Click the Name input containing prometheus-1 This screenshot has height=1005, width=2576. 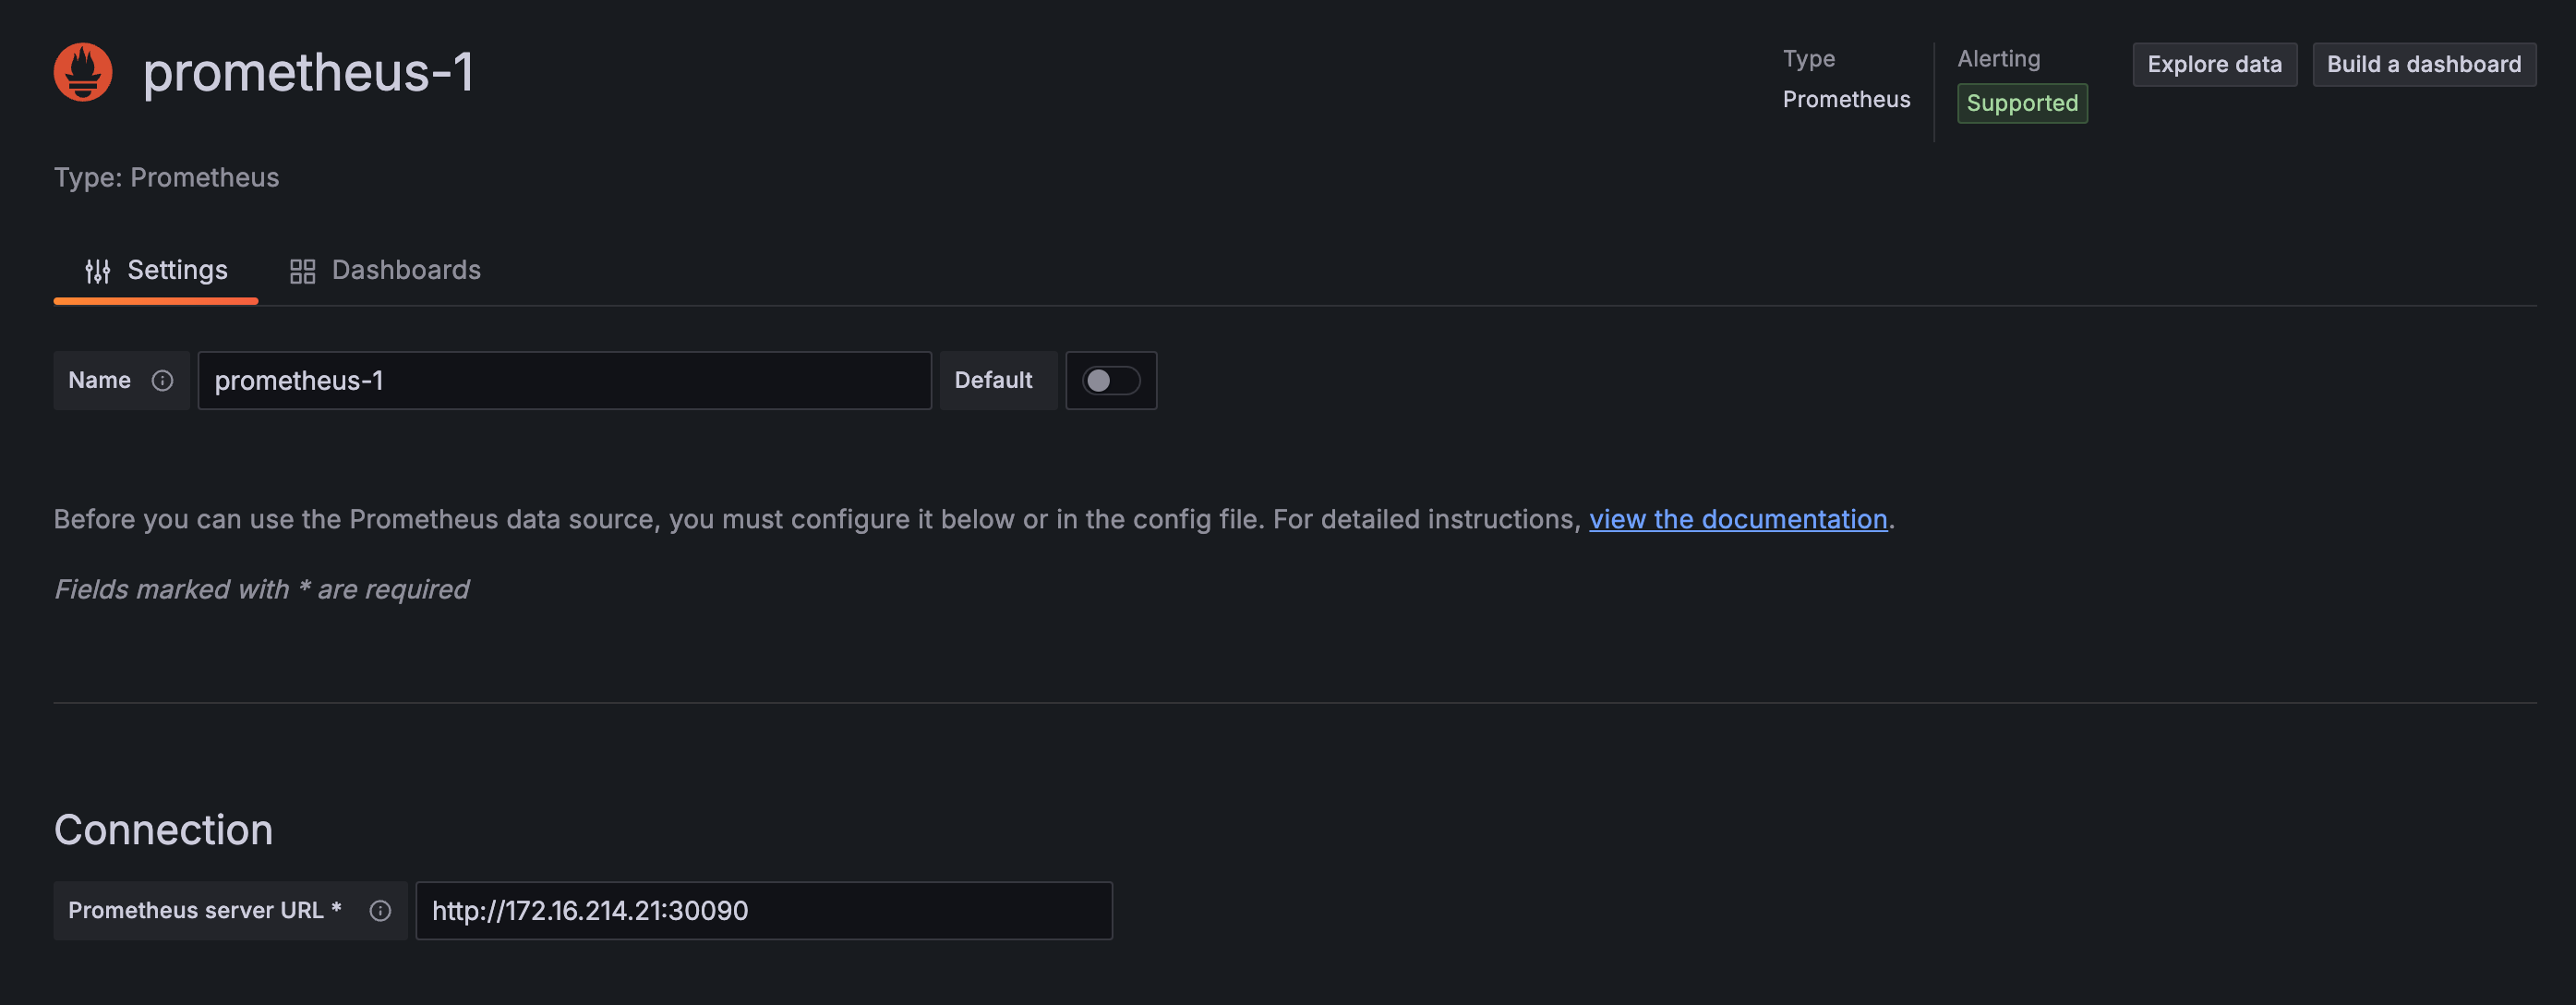pos(564,380)
